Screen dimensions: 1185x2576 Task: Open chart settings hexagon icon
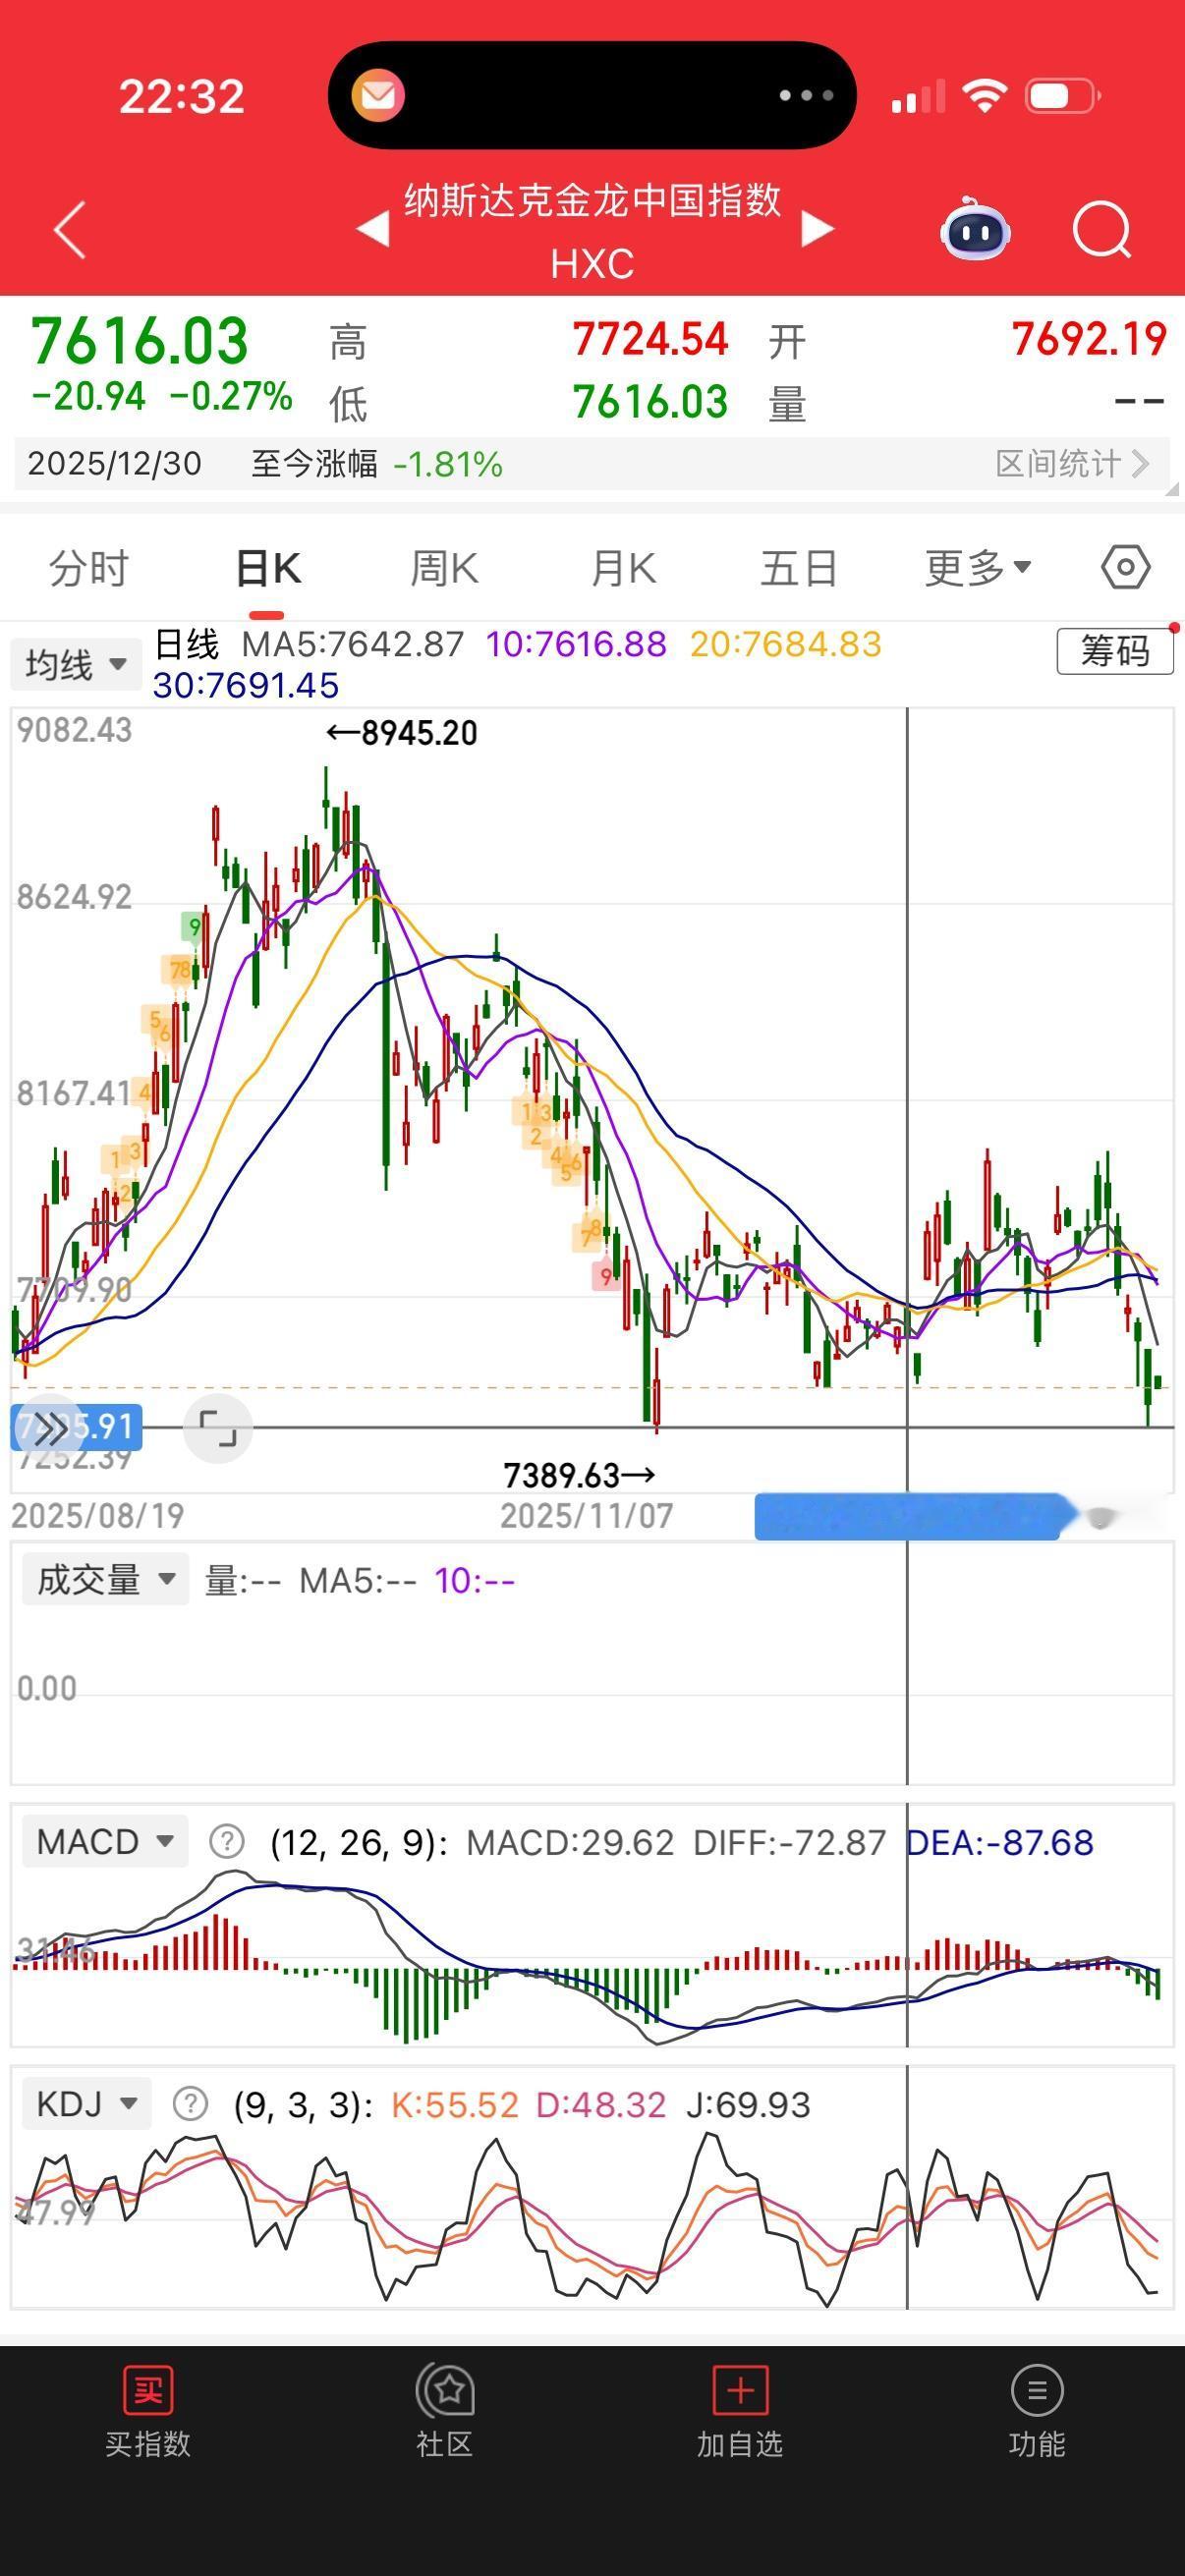pyautogui.click(x=1125, y=567)
